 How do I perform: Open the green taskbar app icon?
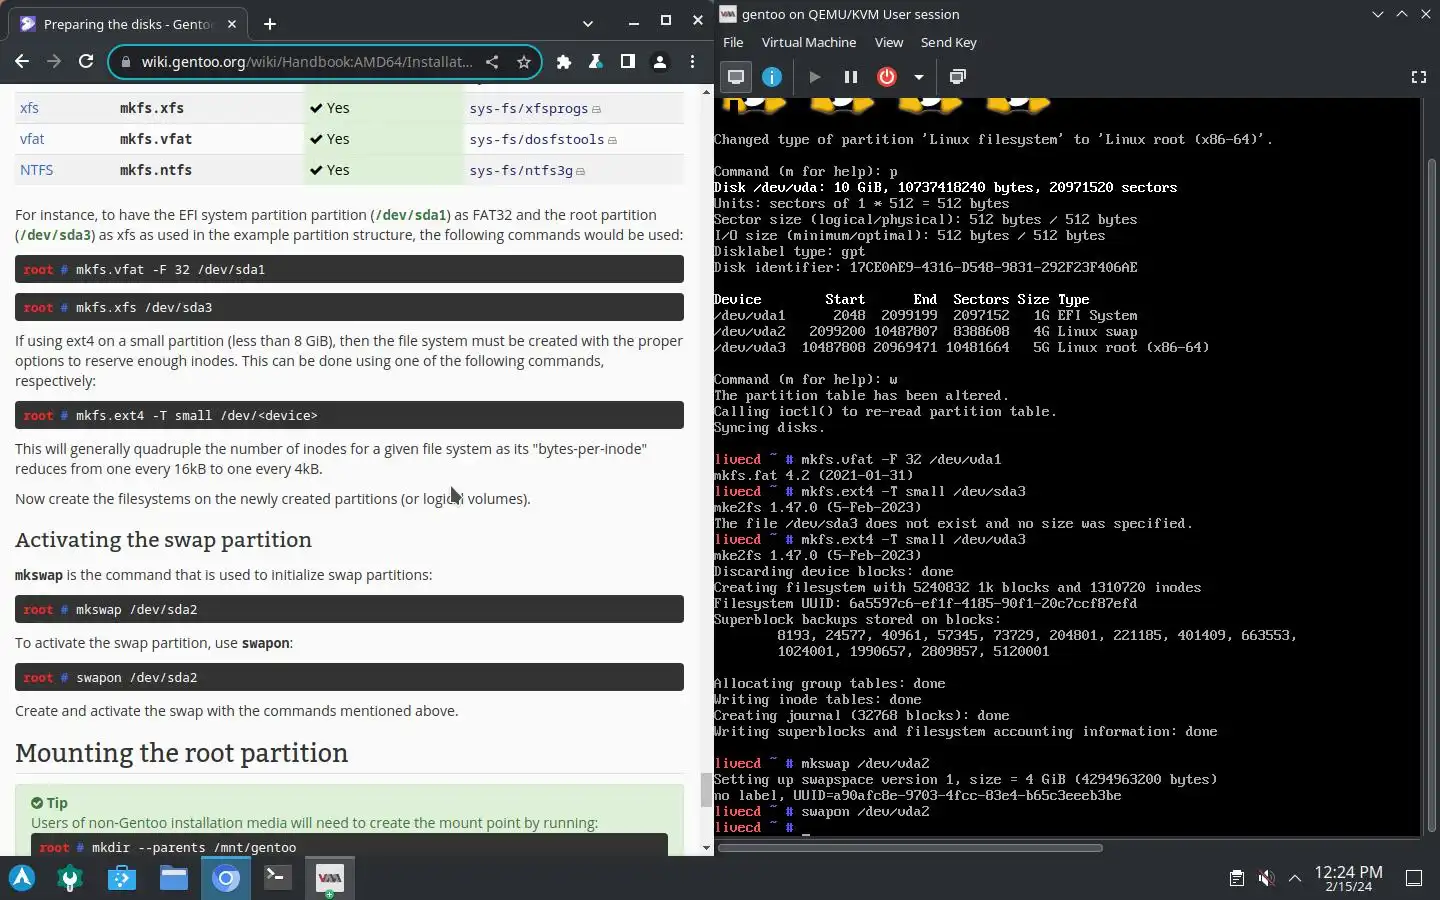(70, 878)
